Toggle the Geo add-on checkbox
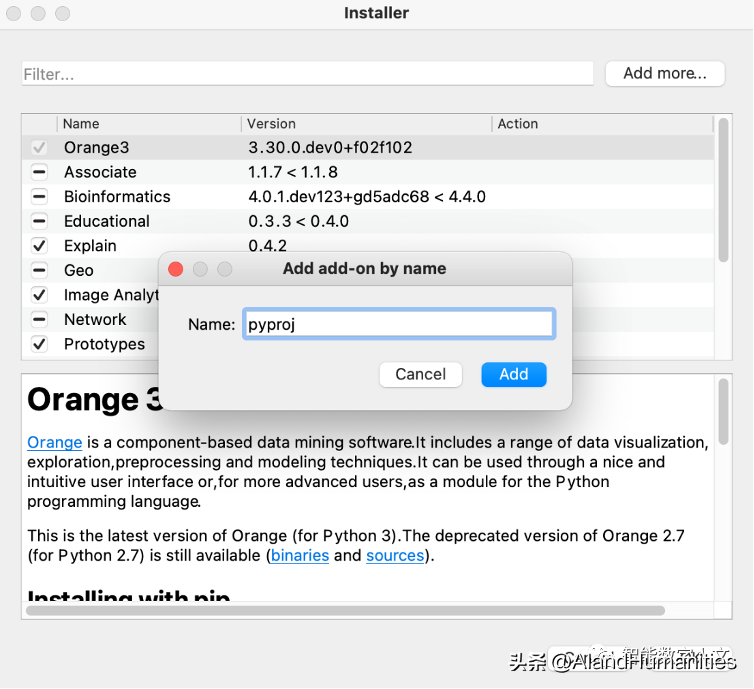754x689 pixels. [39, 270]
